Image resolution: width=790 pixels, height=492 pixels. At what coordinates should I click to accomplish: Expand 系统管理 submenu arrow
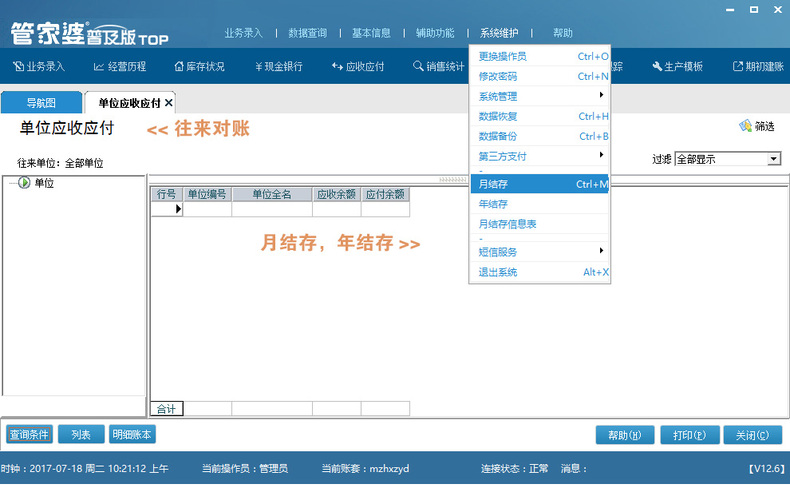click(601, 95)
